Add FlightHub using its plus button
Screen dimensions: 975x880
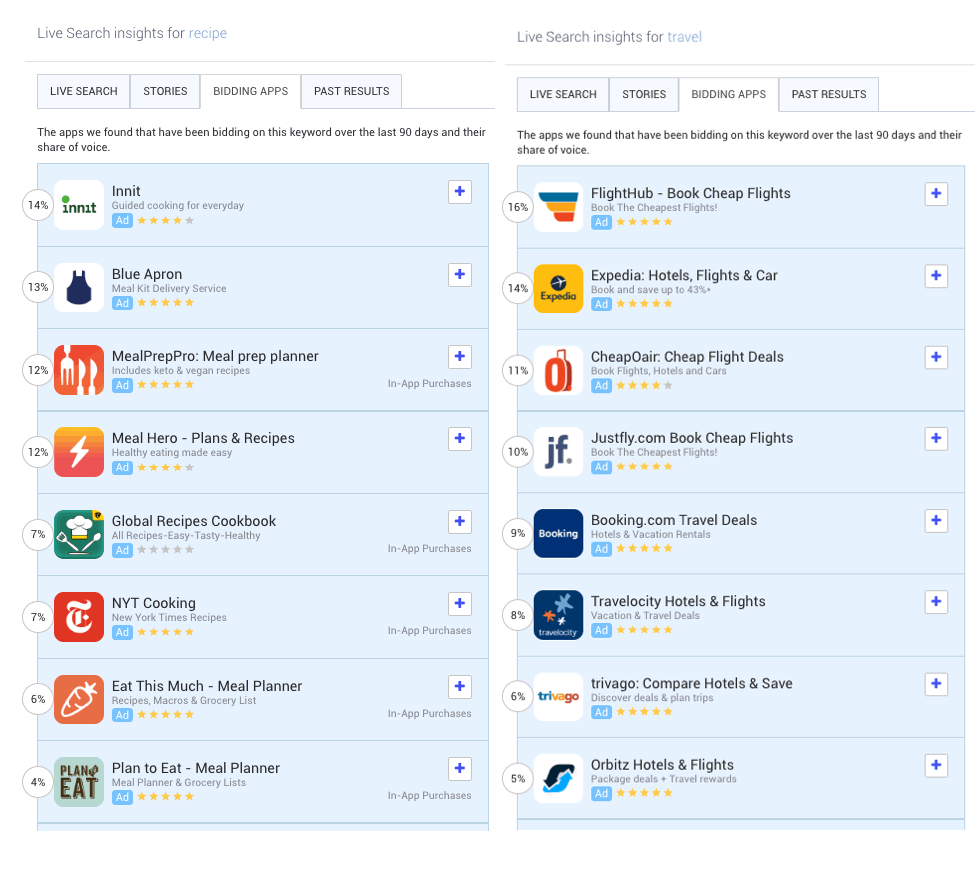pyautogui.click(x=936, y=194)
